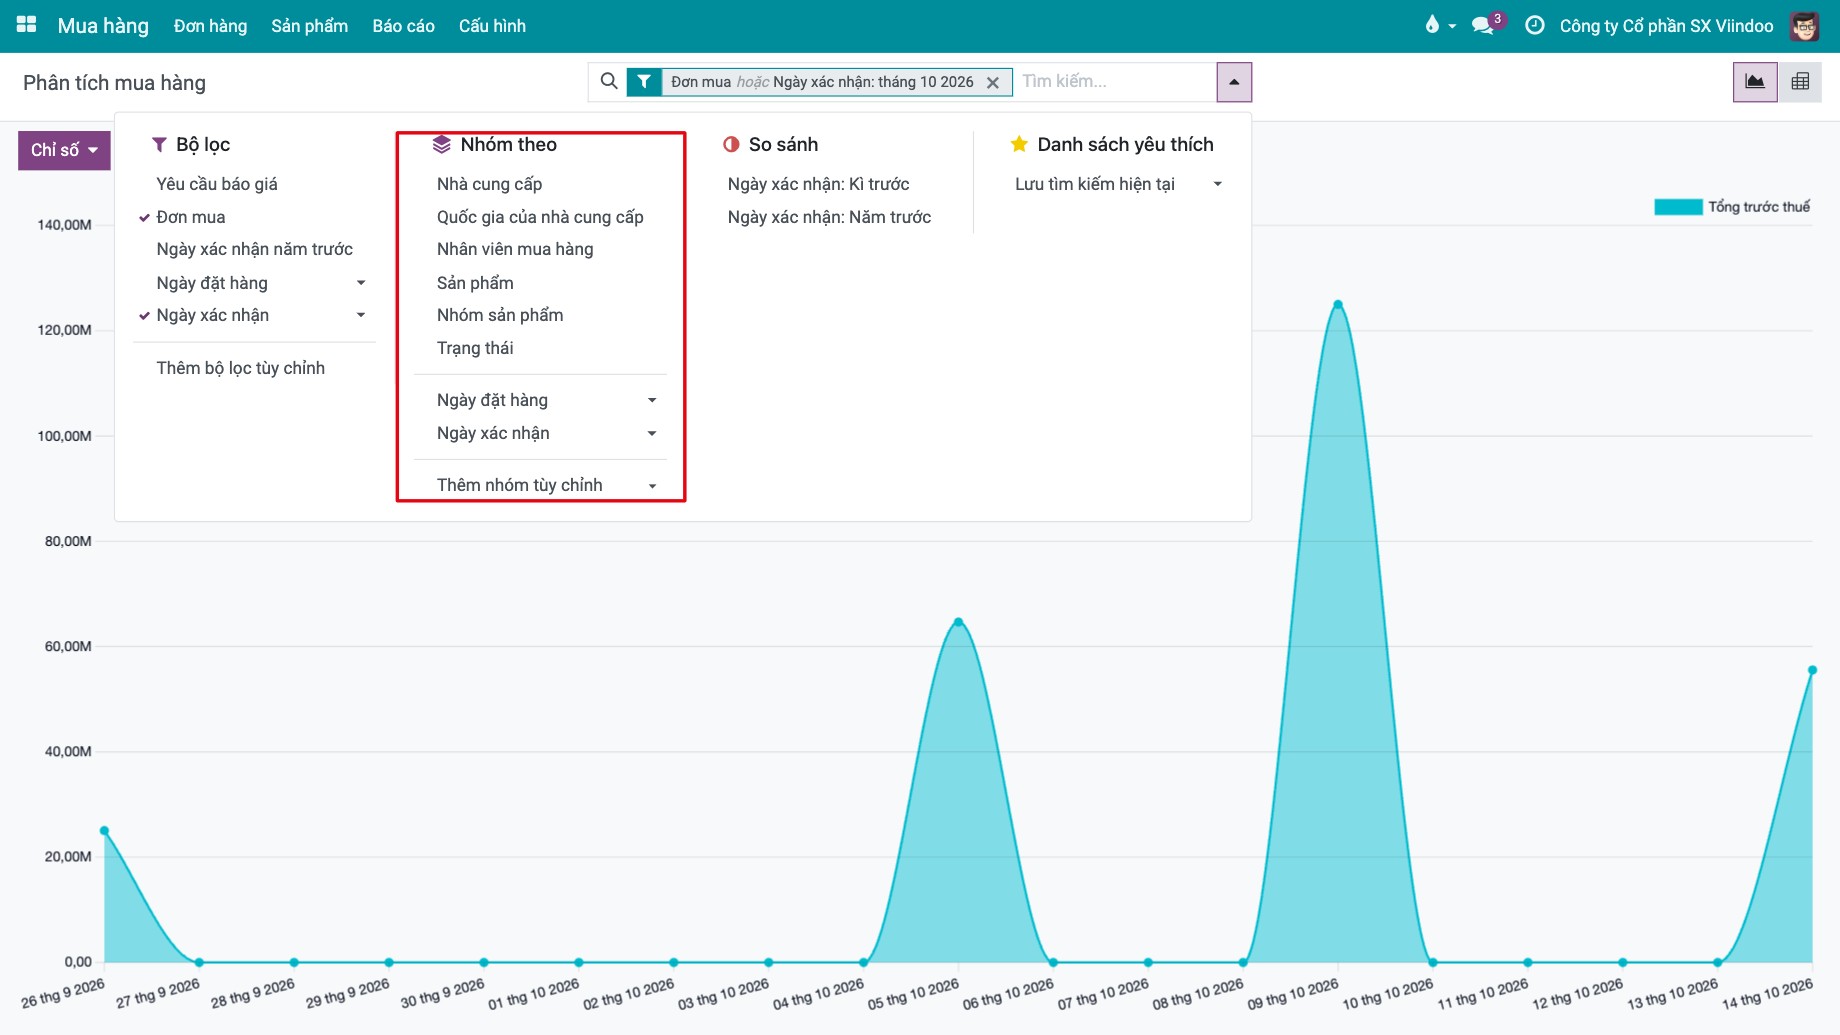The image size is (1840, 1035).
Task: Click Thêm bộ lọc tùy chỉnh
Action: coord(240,368)
